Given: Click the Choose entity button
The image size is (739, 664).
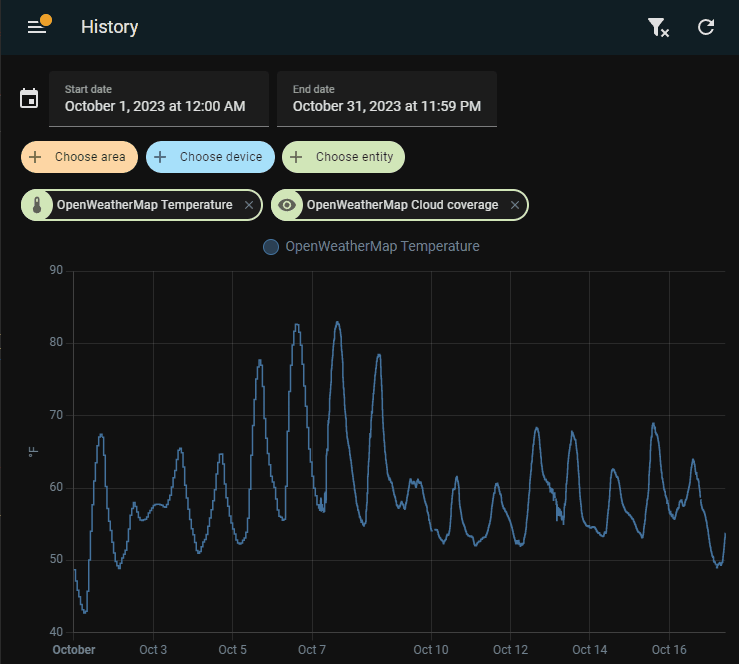Looking at the screenshot, I should (x=343, y=157).
